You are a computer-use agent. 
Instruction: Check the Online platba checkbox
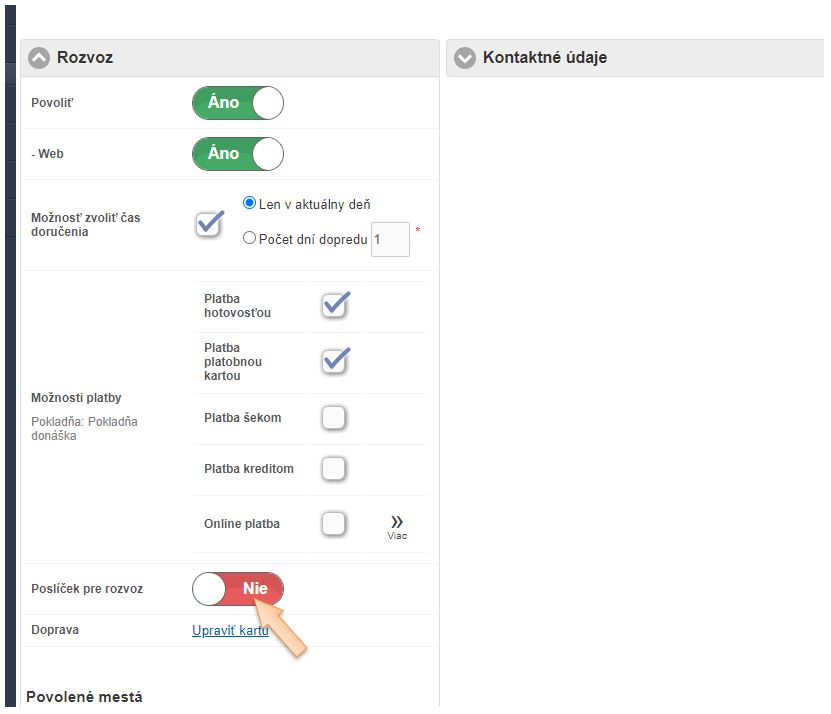334,523
